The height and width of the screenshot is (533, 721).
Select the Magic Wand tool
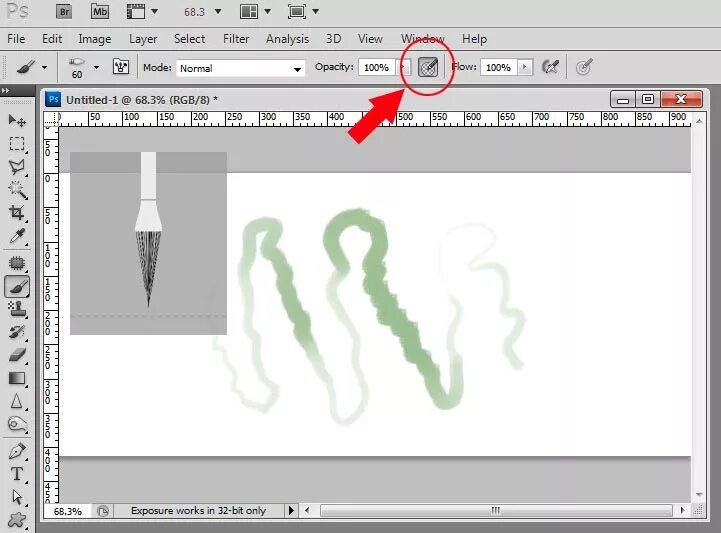(x=17, y=190)
